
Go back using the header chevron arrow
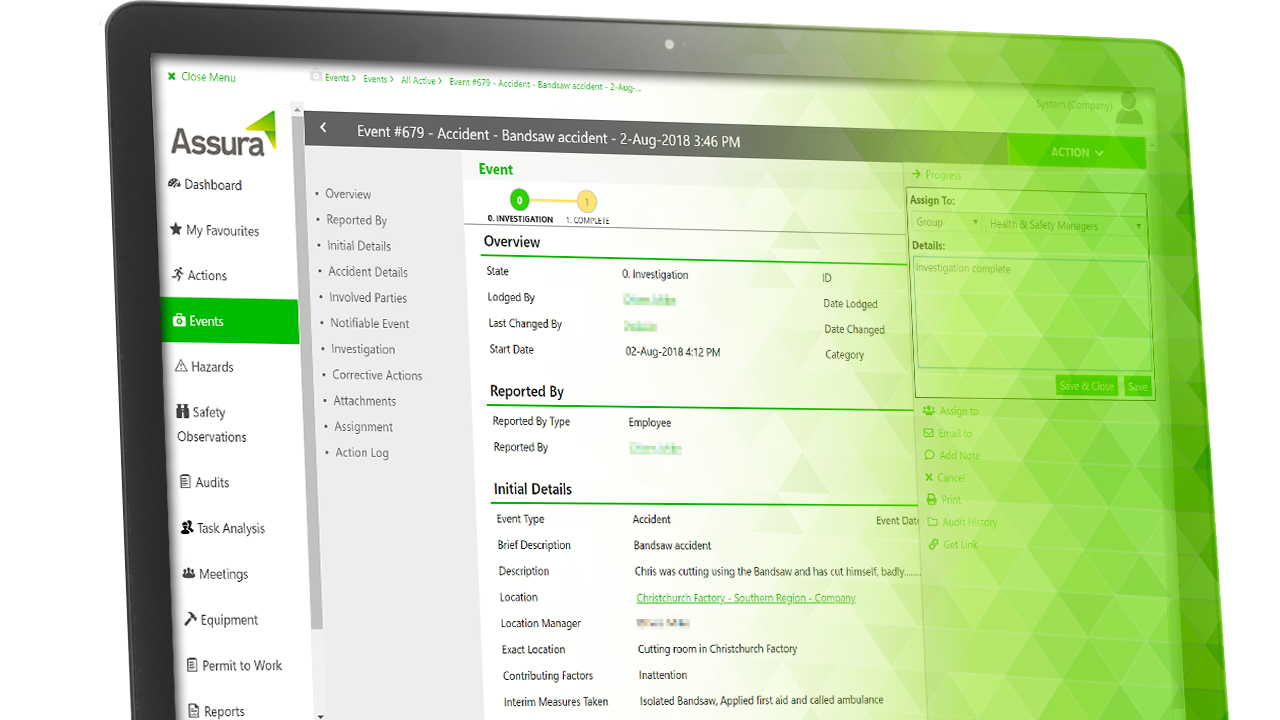pyautogui.click(x=323, y=128)
